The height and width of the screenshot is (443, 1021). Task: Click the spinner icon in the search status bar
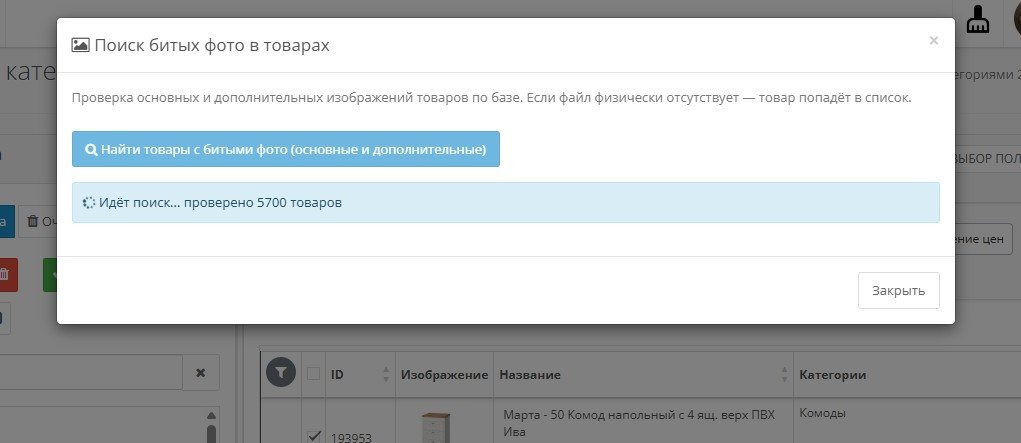pos(88,203)
